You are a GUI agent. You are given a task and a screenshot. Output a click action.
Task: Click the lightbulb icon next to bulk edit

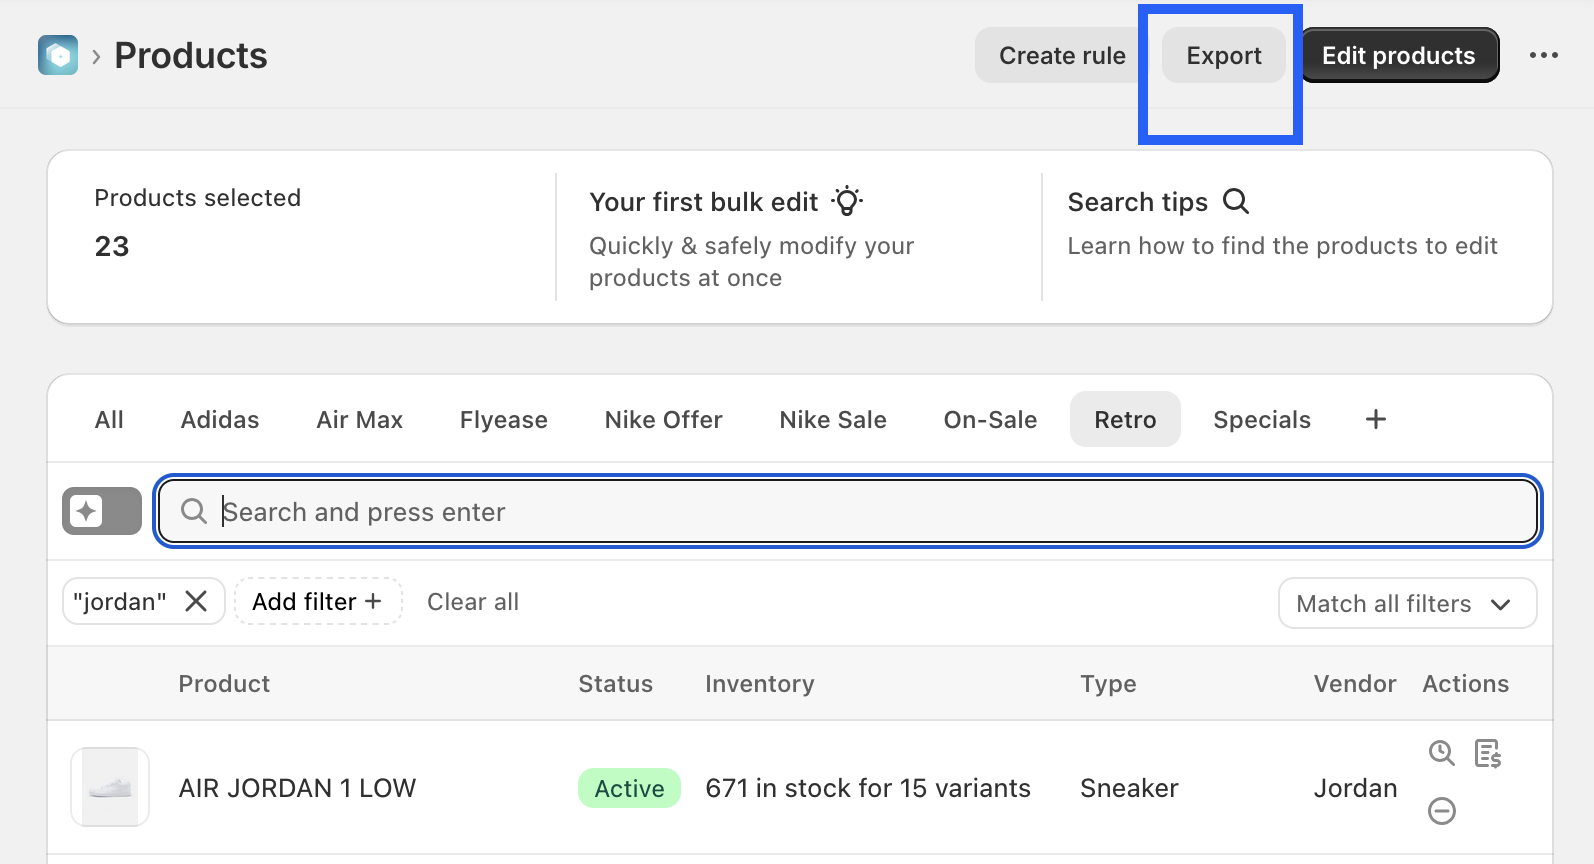847,201
